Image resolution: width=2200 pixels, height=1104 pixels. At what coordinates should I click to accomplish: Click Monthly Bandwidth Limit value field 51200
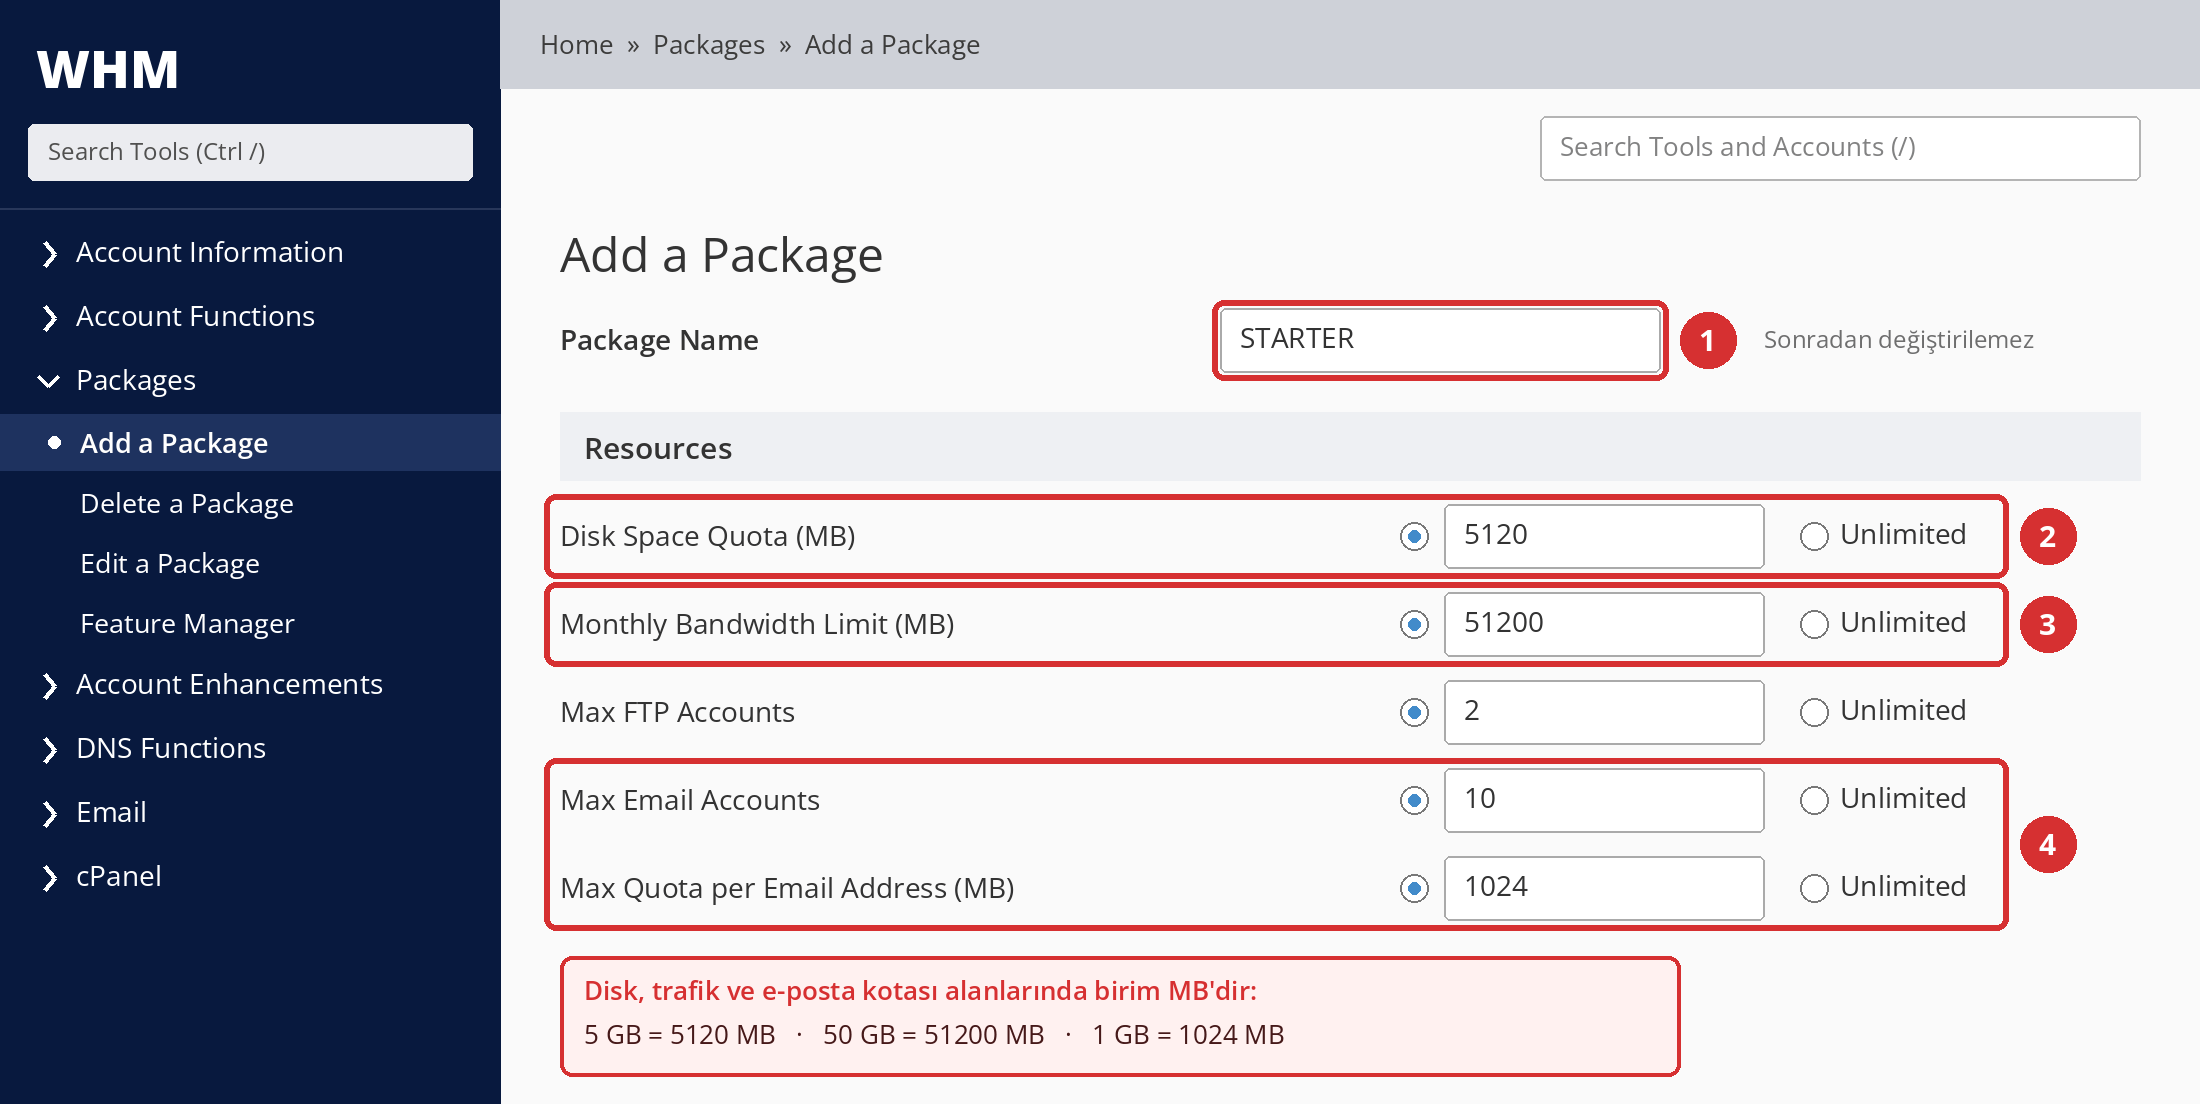tap(1604, 624)
